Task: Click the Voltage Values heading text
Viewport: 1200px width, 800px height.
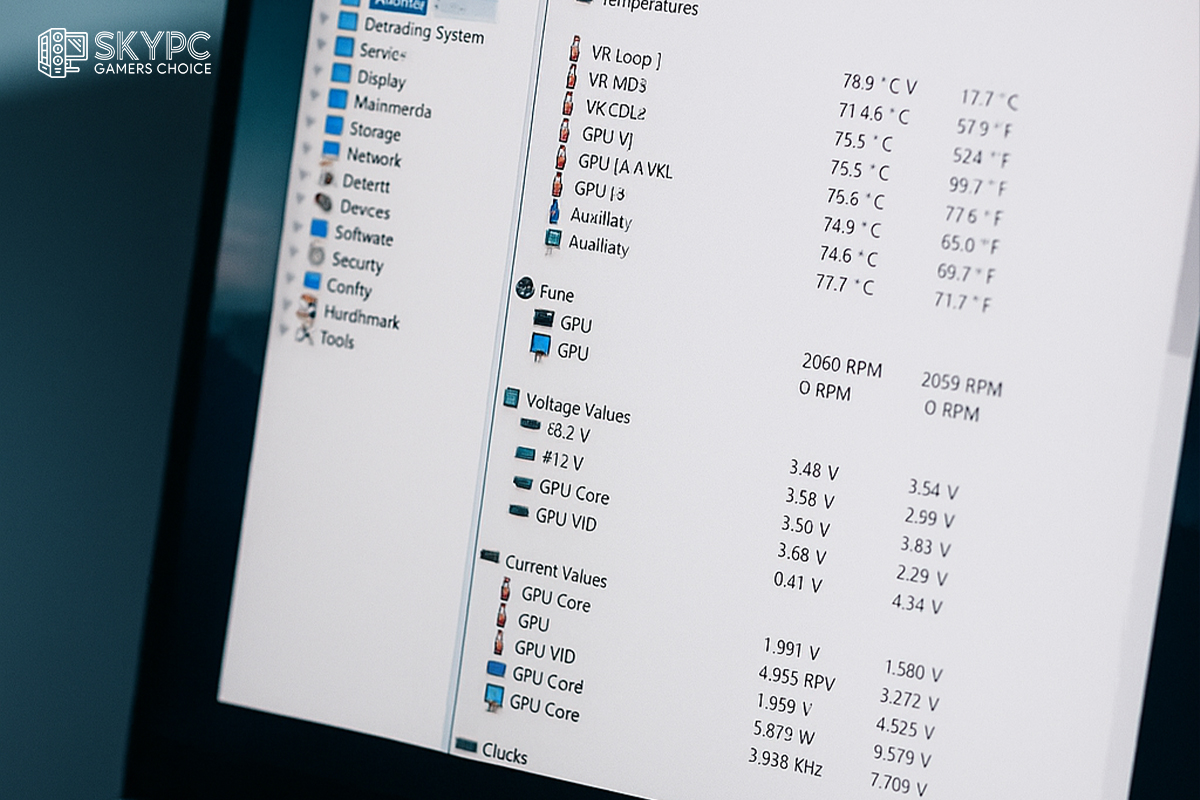Action: coord(578,408)
